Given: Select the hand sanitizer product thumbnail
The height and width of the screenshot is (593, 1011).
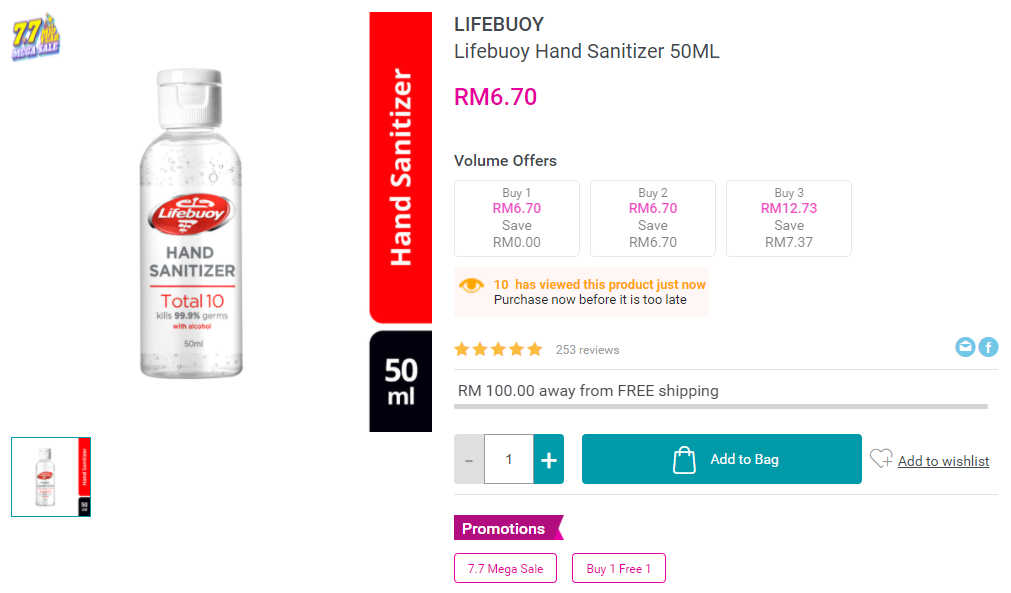Looking at the screenshot, I should click(x=51, y=477).
